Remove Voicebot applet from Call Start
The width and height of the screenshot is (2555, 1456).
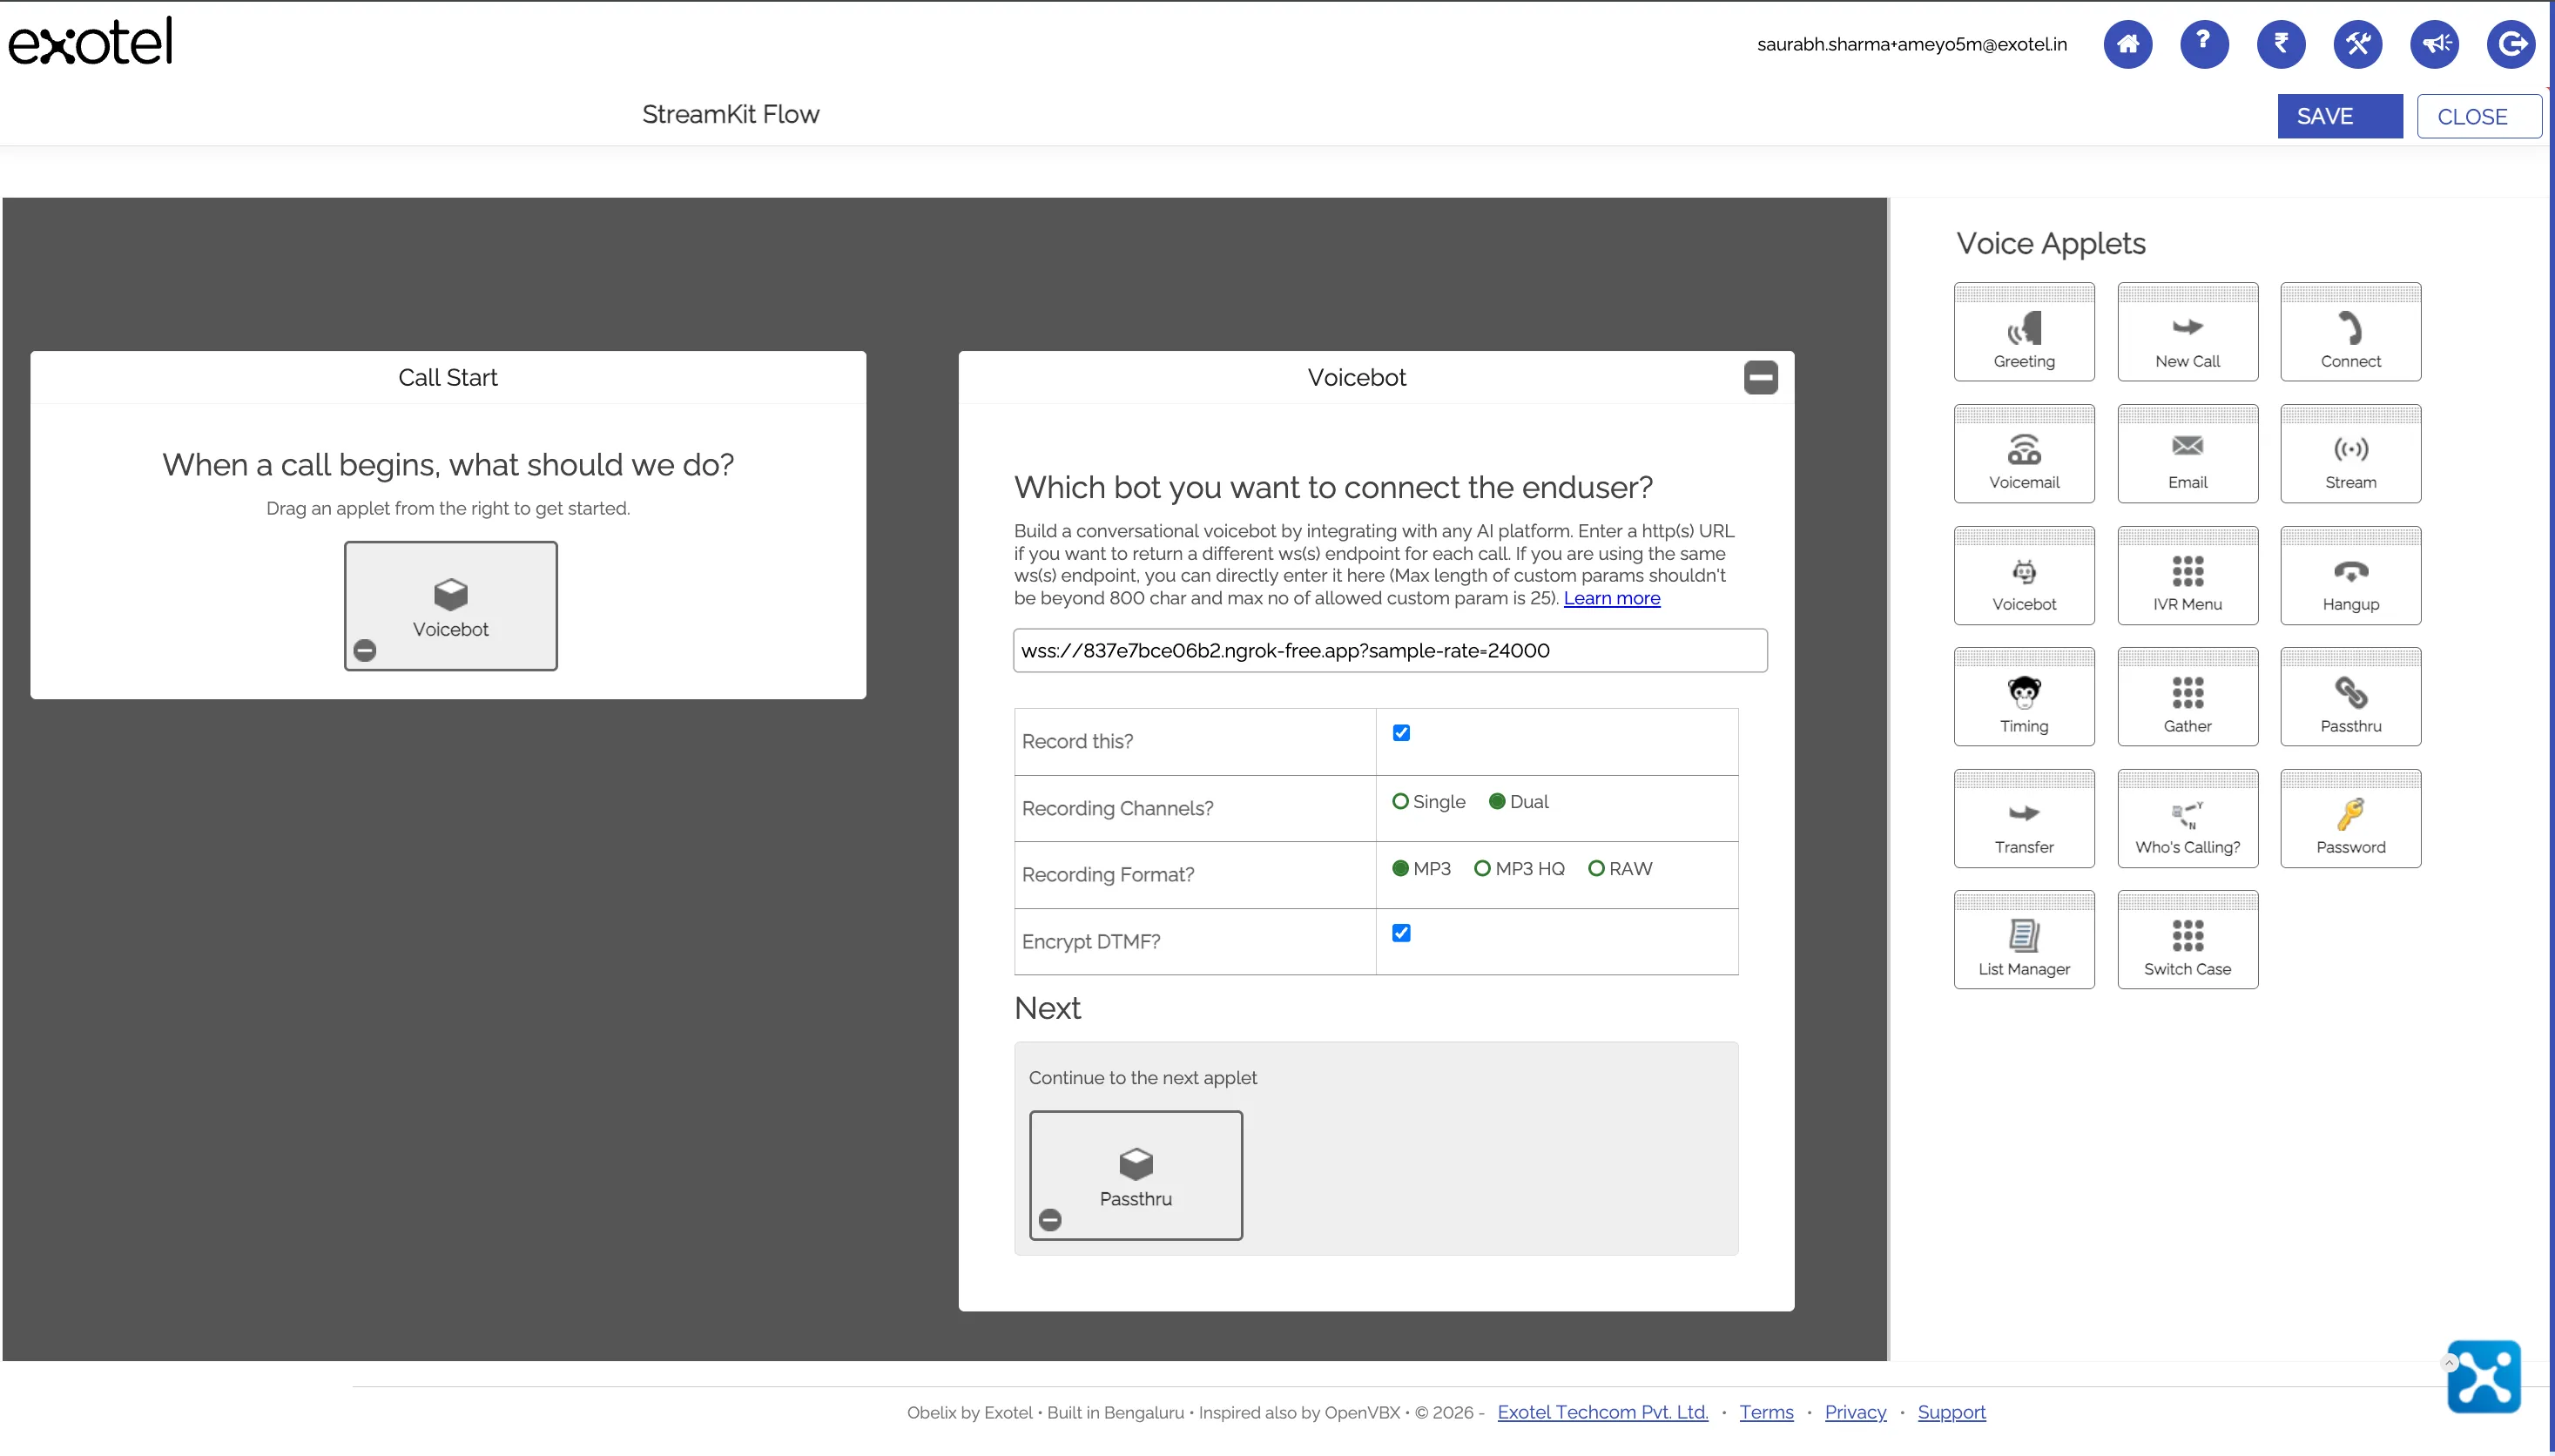pos(365,651)
